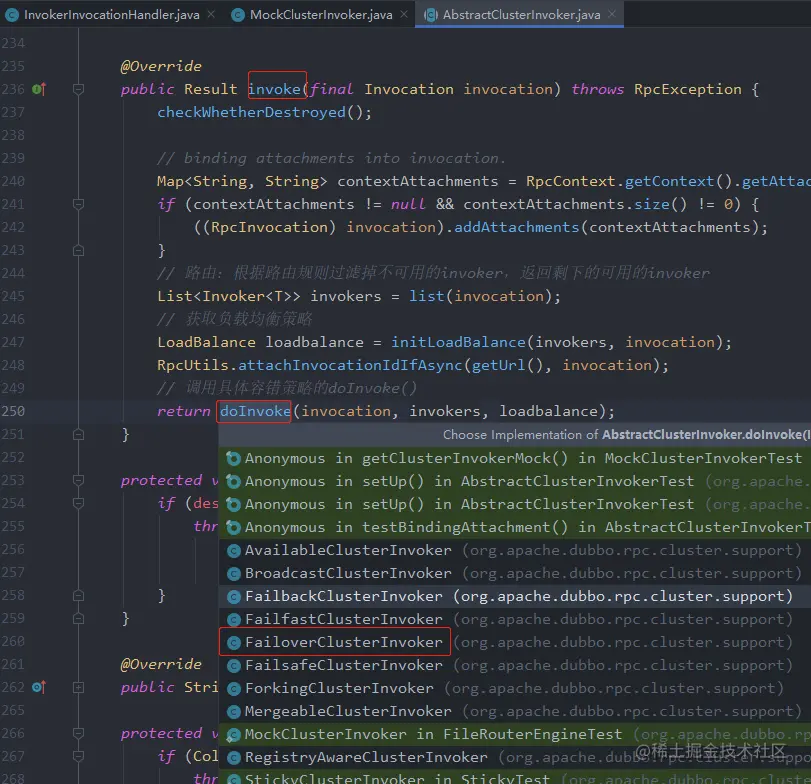Select FailsafeClusterInvoker implementation
This screenshot has width=811, height=784.
click(515, 665)
